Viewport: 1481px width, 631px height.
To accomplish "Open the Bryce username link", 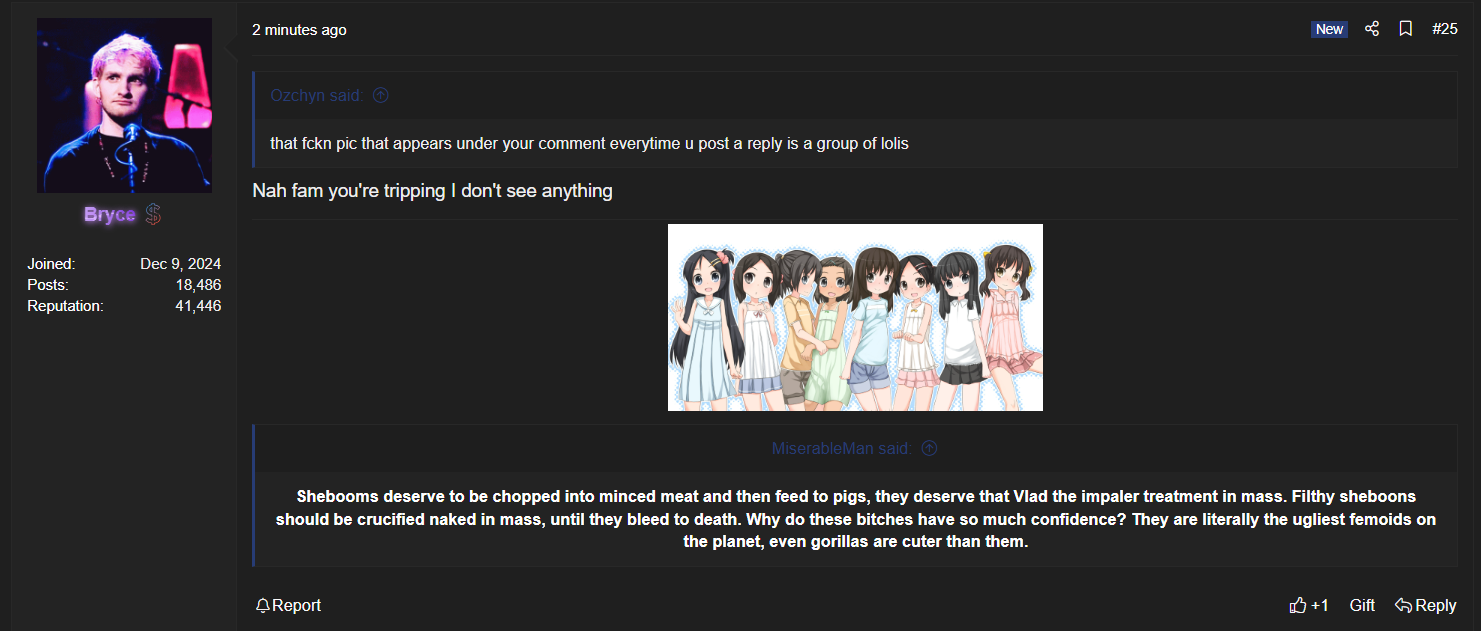I will [x=109, y=215].
